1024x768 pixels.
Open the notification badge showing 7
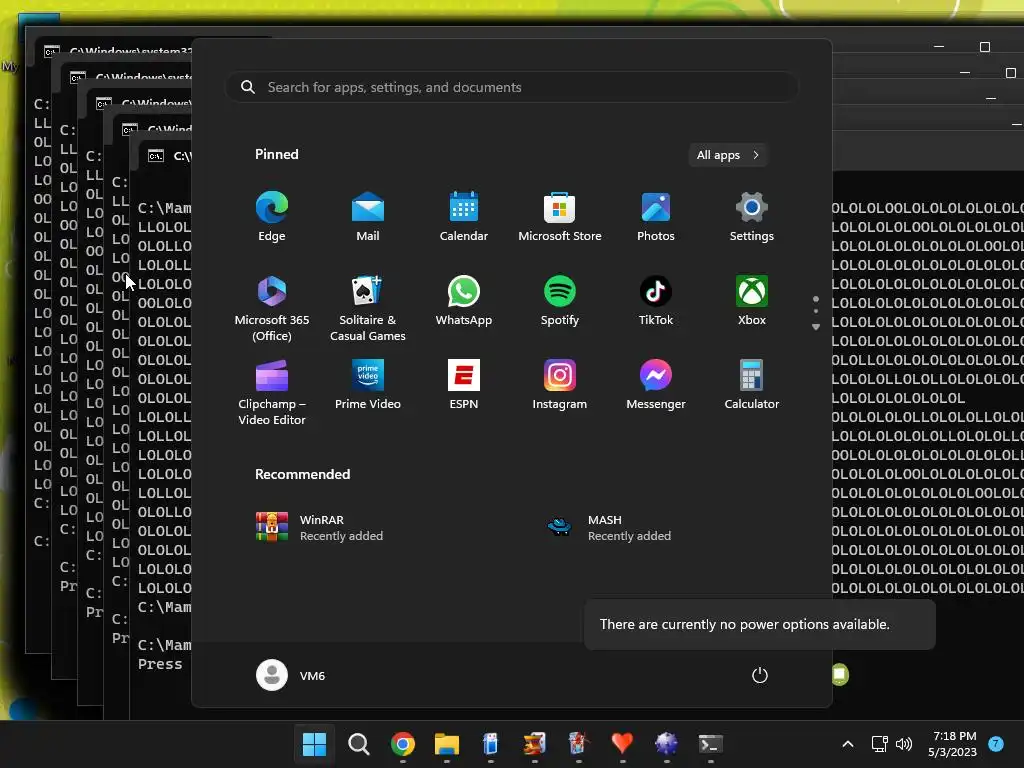click(996, 744)
